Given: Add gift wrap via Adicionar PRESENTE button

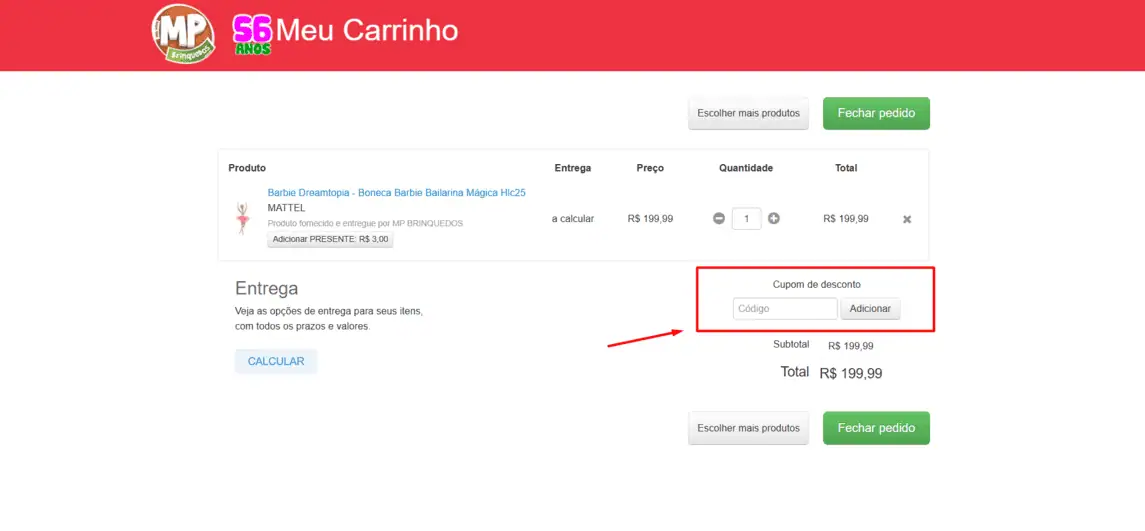Looking at the screenshot, I should tap(330, 239).
